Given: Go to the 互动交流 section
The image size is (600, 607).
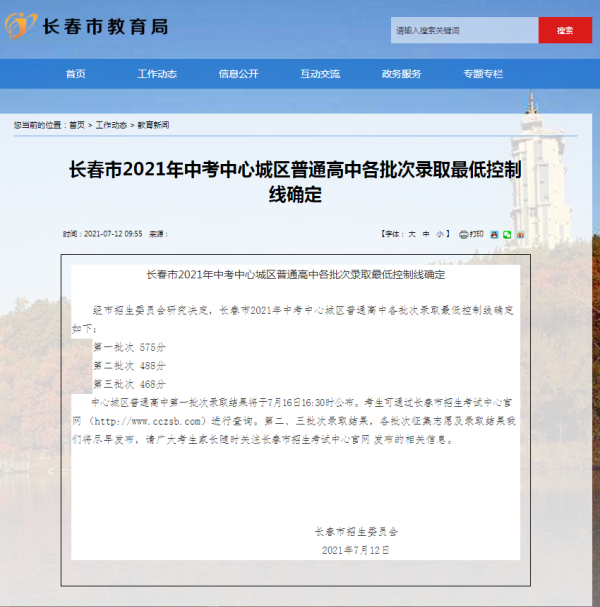Looking at the screenshot, I should (320, 74).
